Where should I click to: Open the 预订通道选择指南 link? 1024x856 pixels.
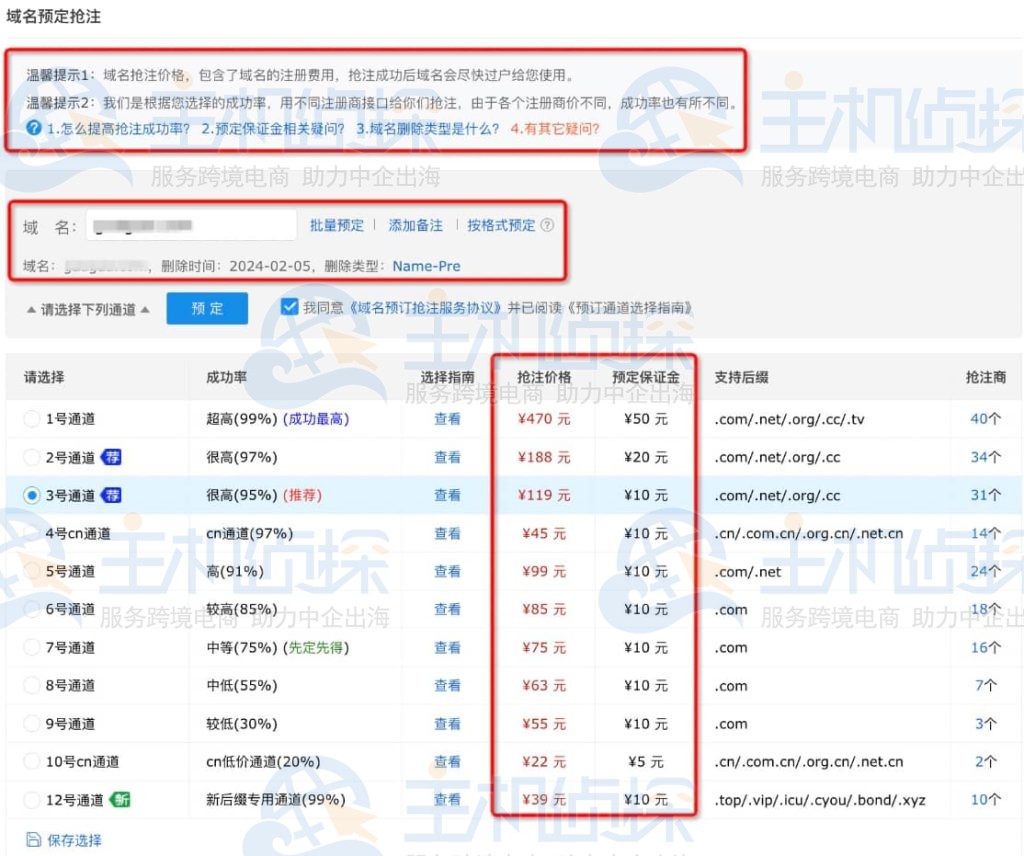(630, 308)
